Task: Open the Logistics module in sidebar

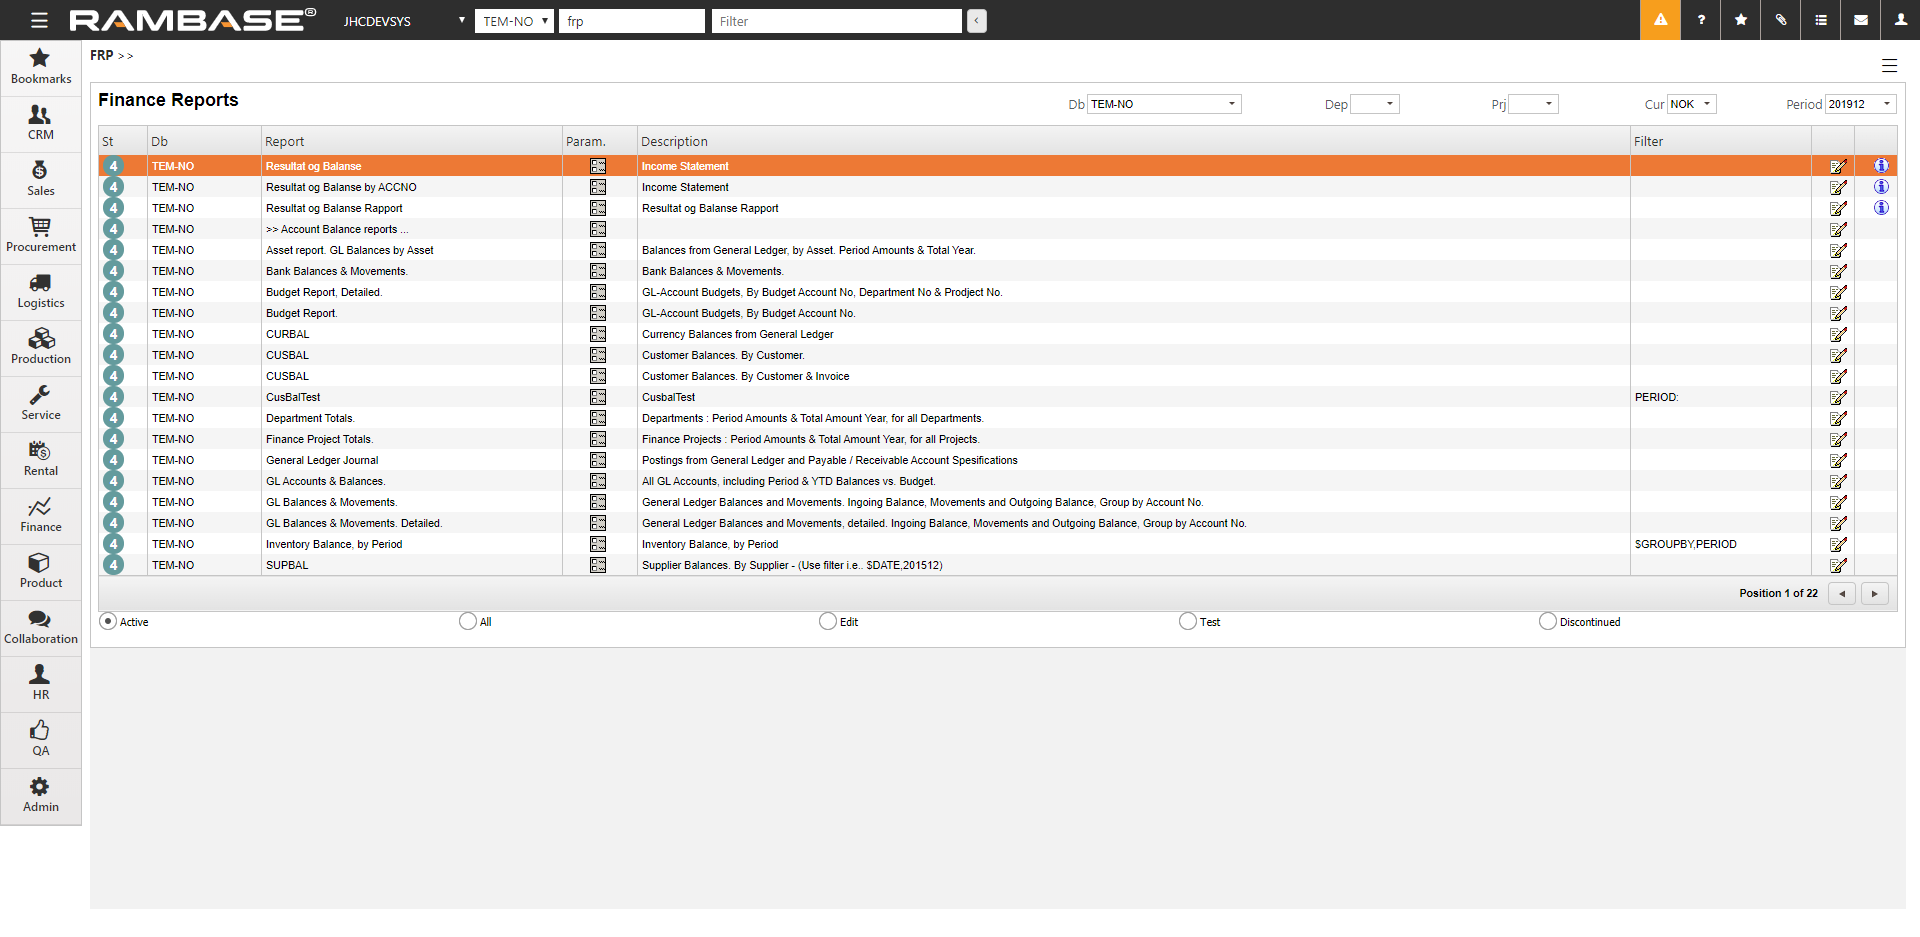Action: 41,292
